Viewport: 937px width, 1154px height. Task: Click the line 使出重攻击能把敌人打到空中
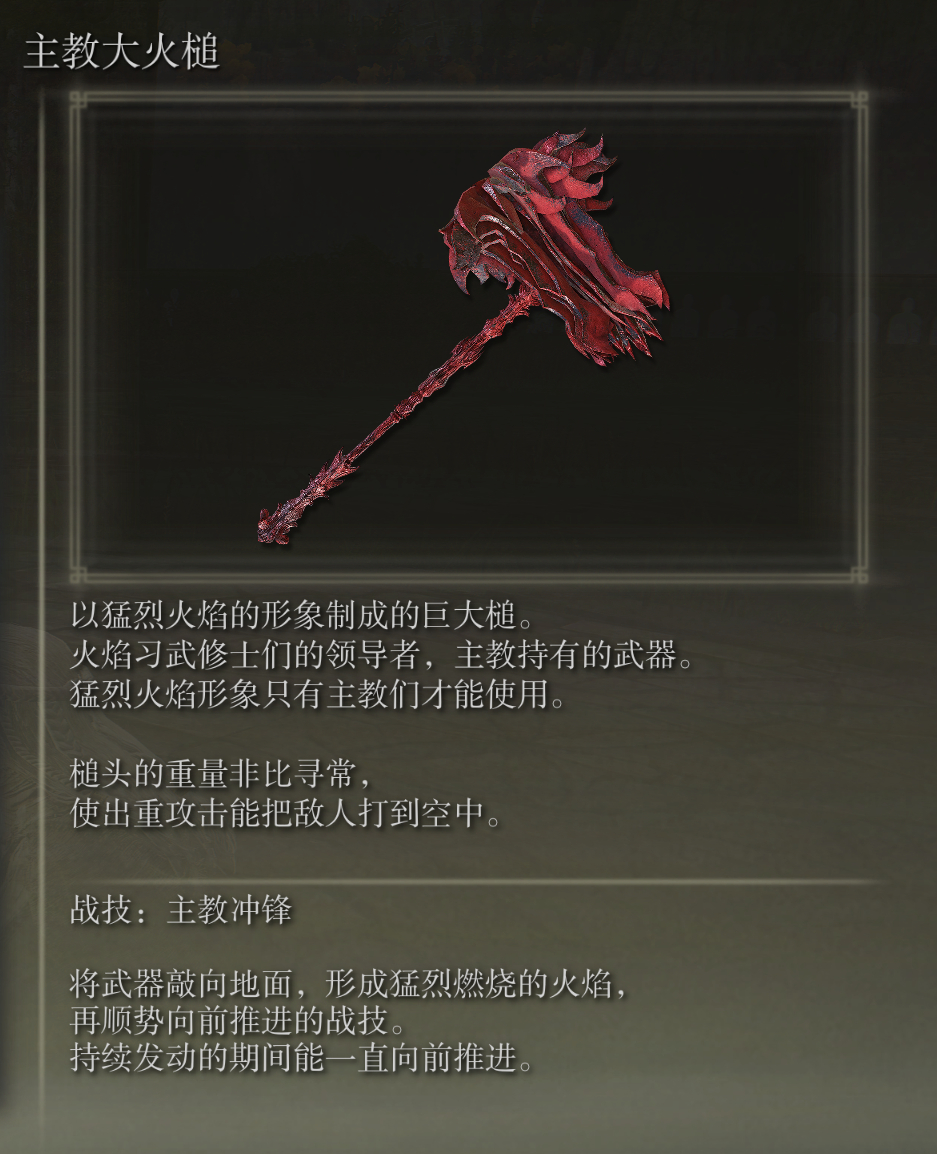click(x=286, y=814)
